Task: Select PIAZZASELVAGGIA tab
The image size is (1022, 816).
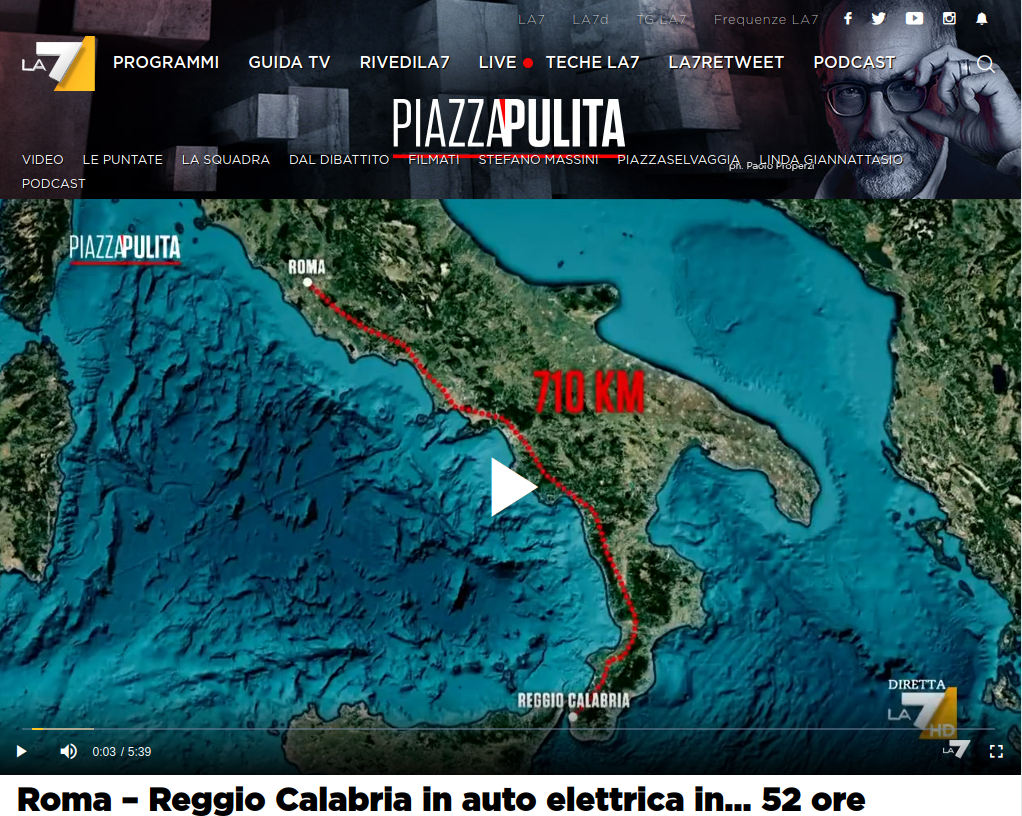Action: 679,160
